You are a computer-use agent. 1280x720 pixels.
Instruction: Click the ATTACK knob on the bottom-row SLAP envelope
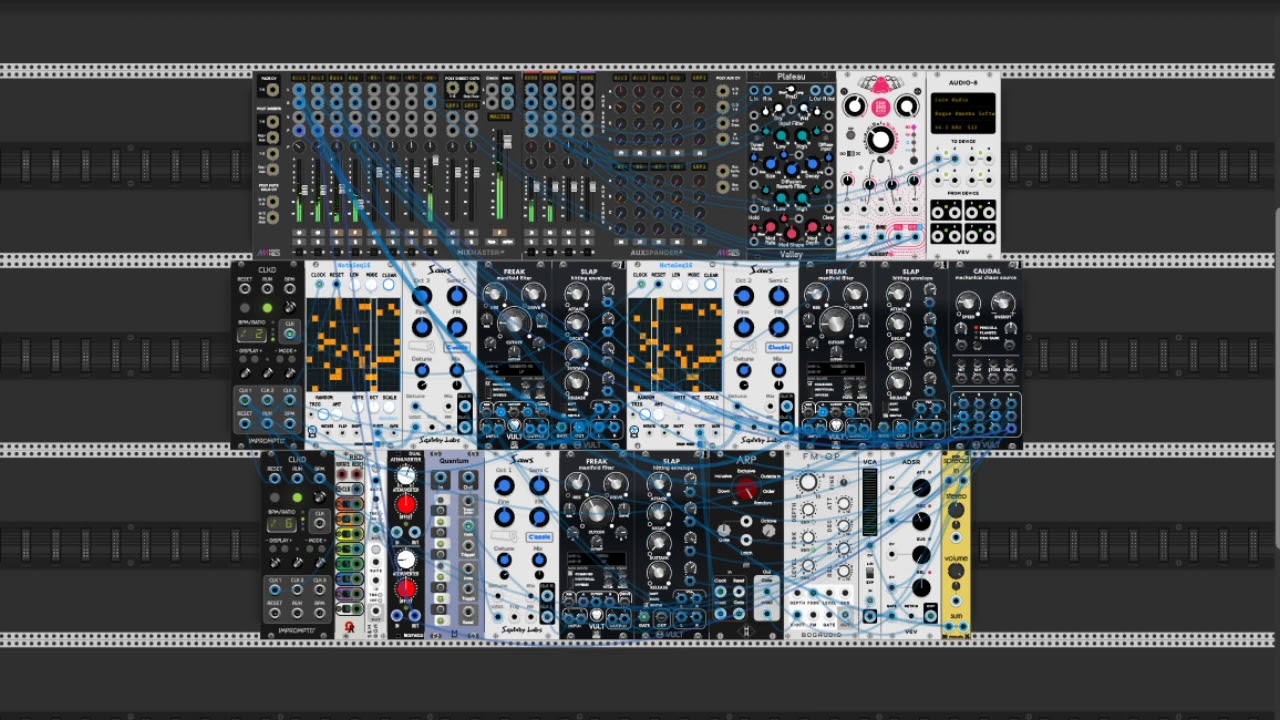point(659,484)
